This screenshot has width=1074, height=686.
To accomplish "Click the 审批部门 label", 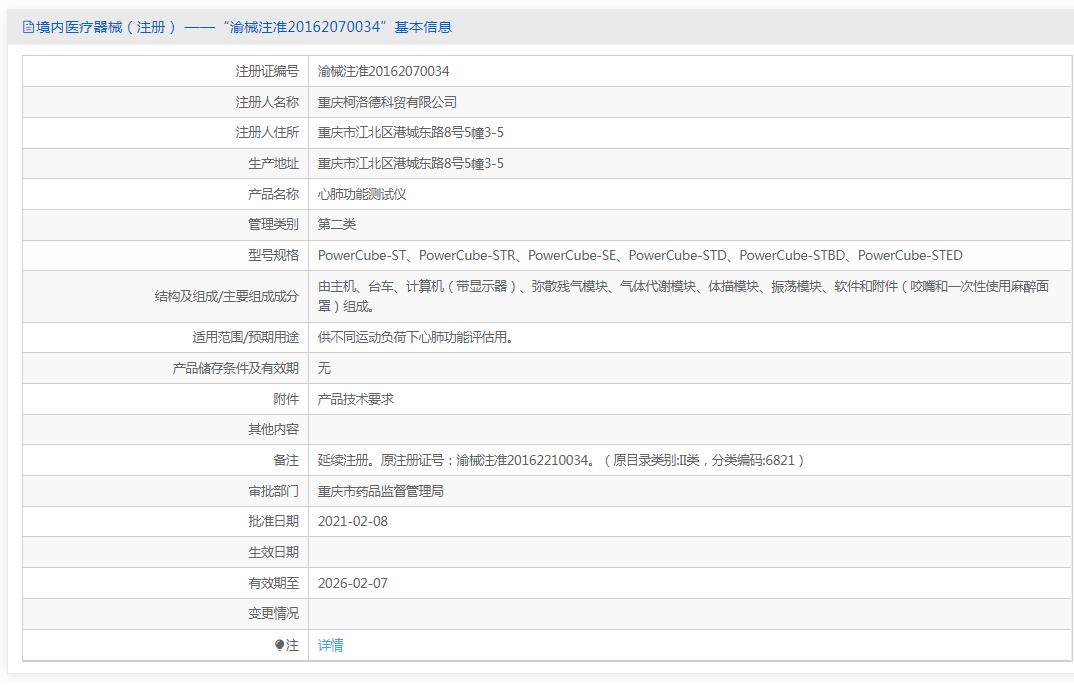I will pyautogui.click(x=273, y=491).
